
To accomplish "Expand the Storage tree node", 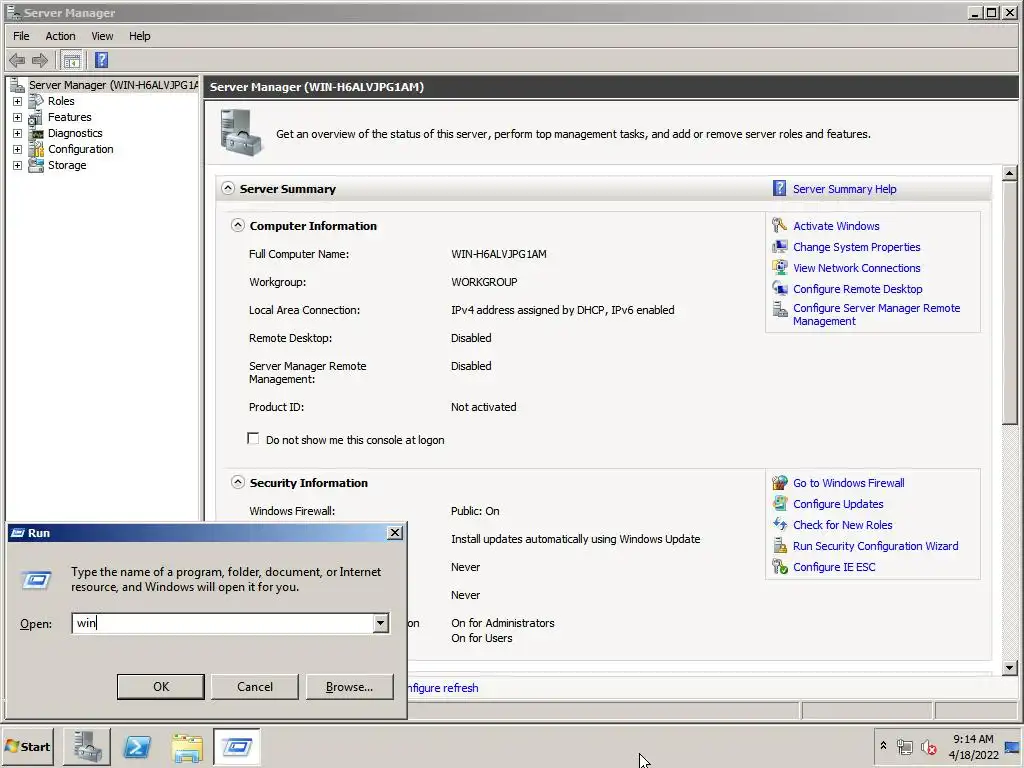I will pyautogui.click(x=18, y=165).
